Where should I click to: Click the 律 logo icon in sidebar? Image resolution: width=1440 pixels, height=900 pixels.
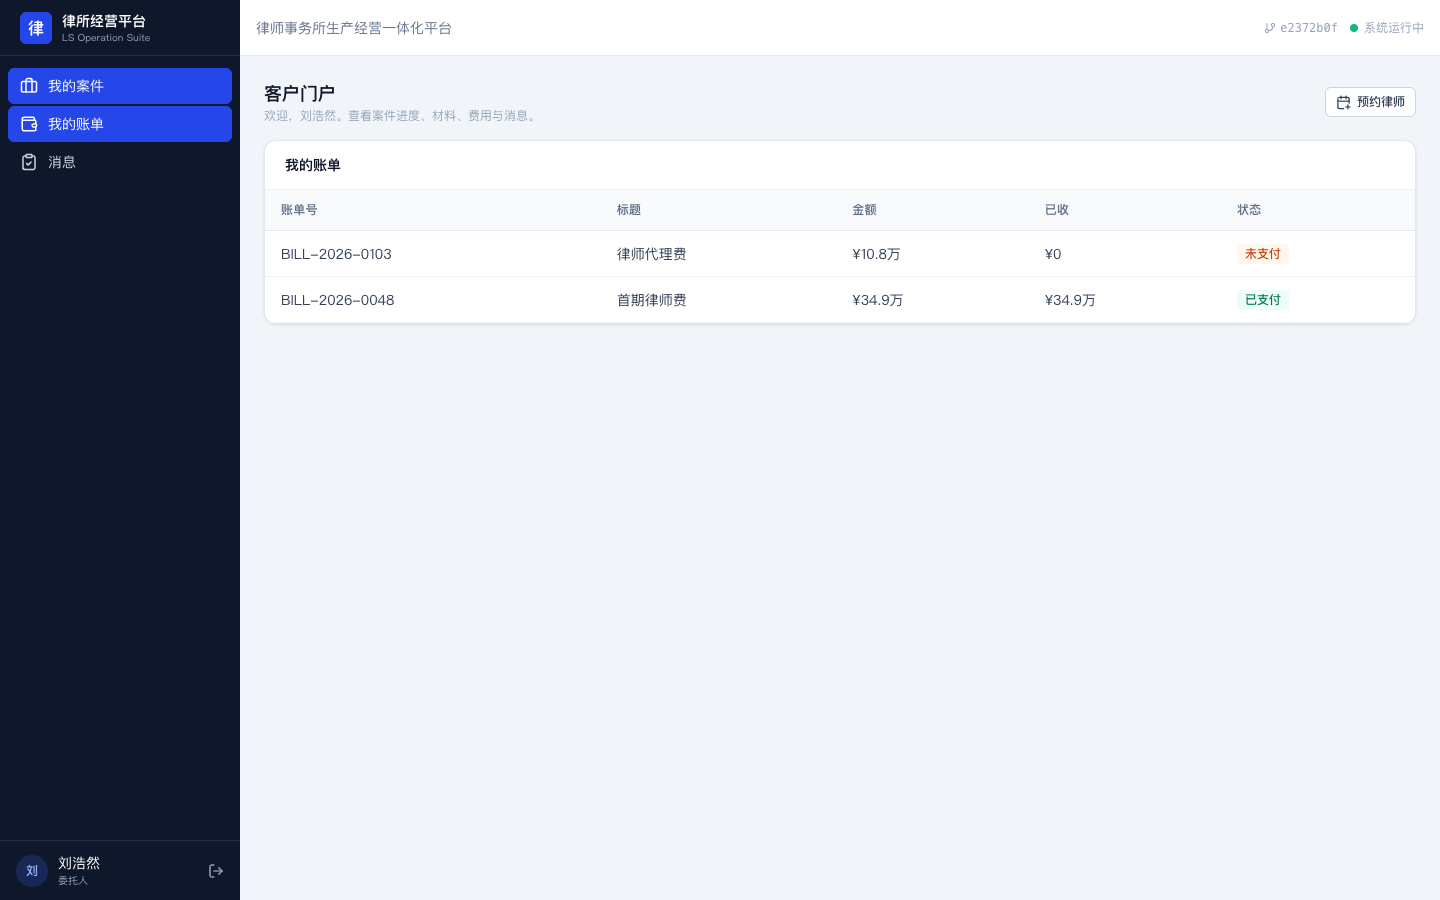[x=36, y=28]
